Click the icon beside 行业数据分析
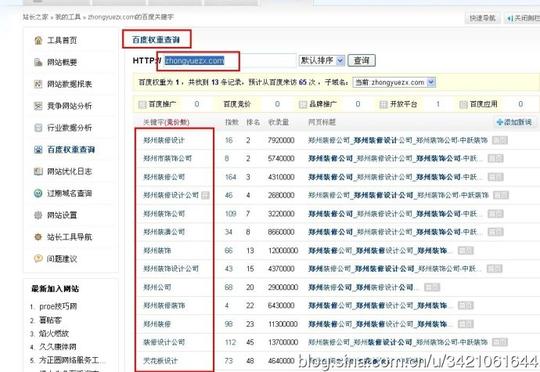Viewport: 540px width, 372px height. [x=38, y=128]
